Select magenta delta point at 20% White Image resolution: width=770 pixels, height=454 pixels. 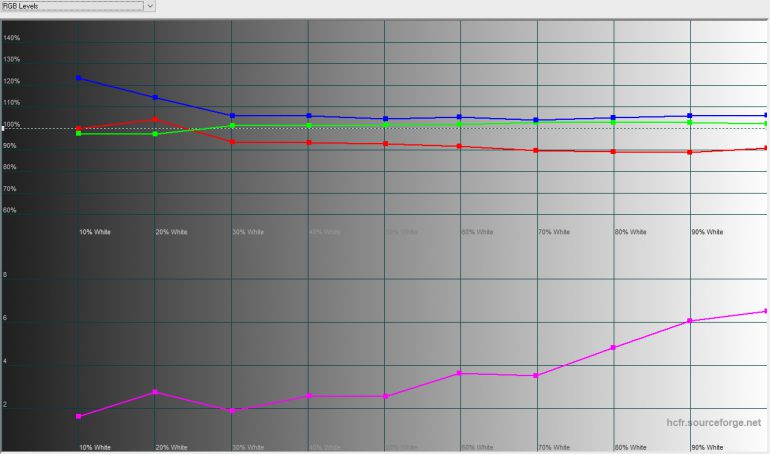[x=155, y=392]
